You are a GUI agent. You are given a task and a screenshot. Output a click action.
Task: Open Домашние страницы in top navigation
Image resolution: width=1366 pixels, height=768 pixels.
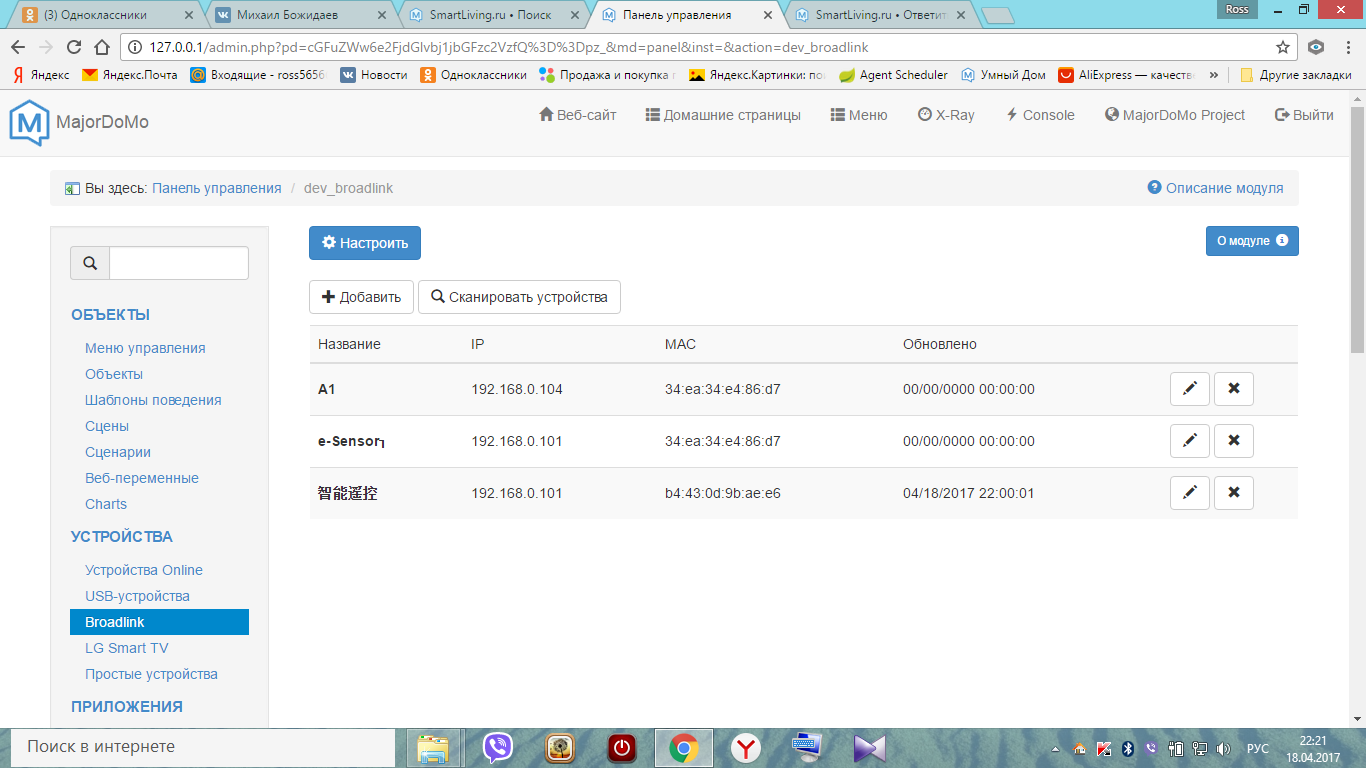click(x=723, y=115)
